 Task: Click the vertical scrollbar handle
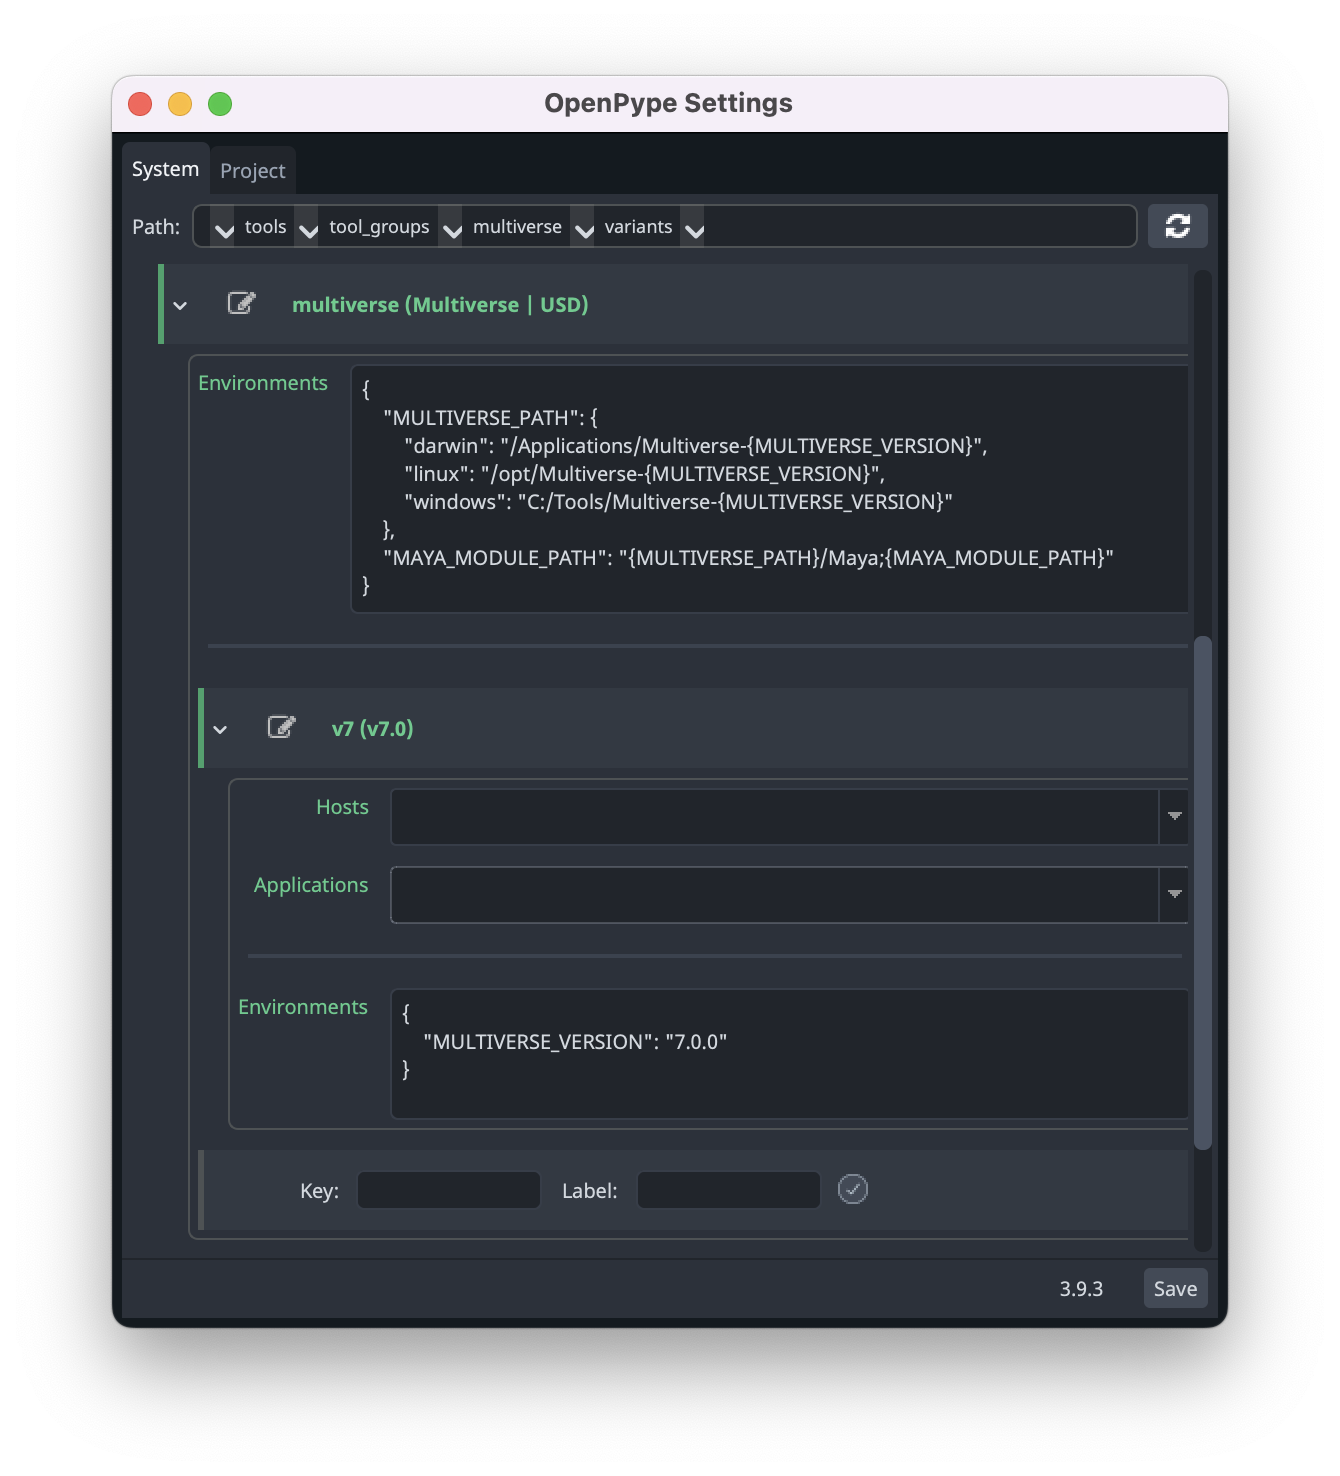1203,893
